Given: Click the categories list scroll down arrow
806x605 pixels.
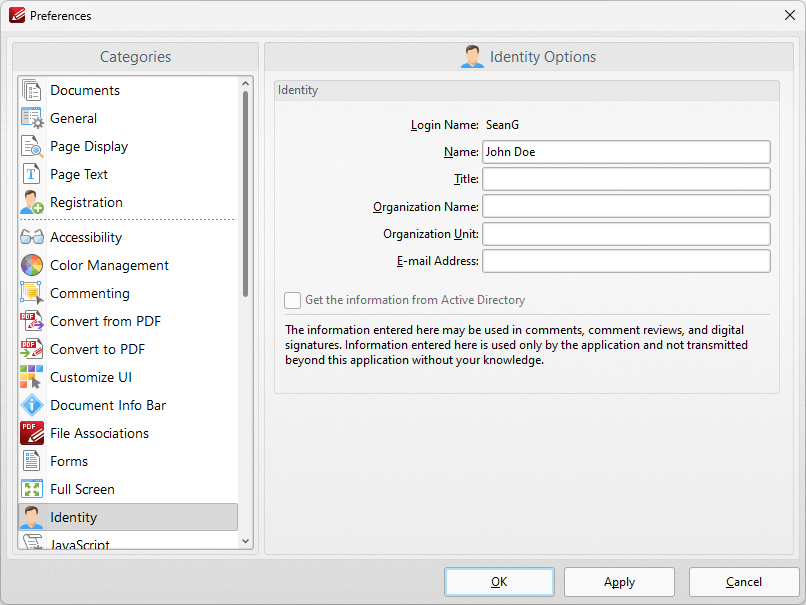Looking at the screenshot, I should click(245, 541).
